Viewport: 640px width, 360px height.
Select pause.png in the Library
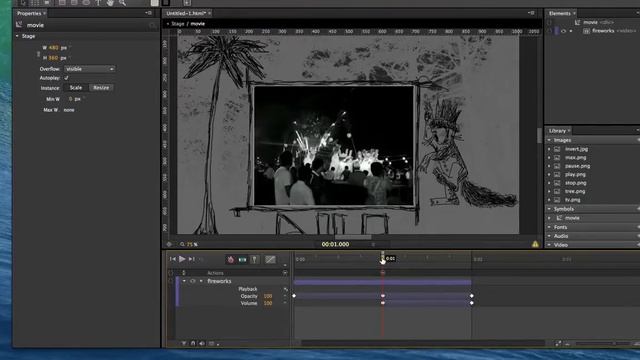[578, 166]
